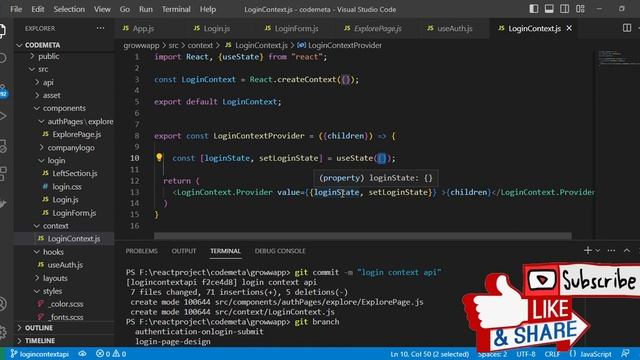Open the File menu
This screenshot has height=360, width=640.
point(16,9)
